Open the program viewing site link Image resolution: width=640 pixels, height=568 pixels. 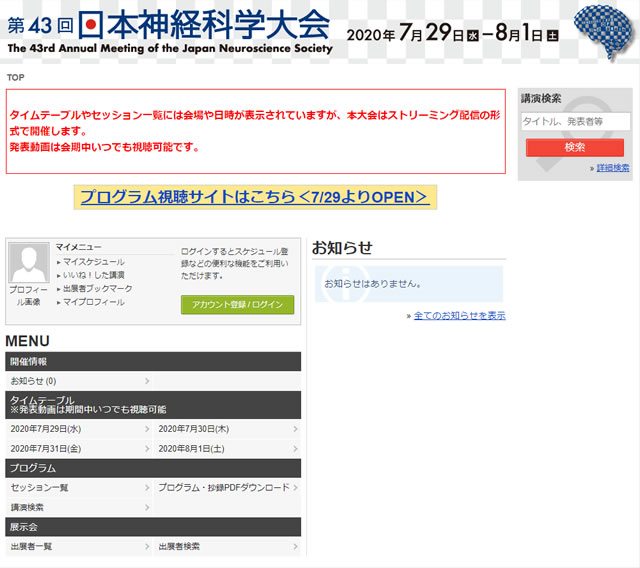255,197
